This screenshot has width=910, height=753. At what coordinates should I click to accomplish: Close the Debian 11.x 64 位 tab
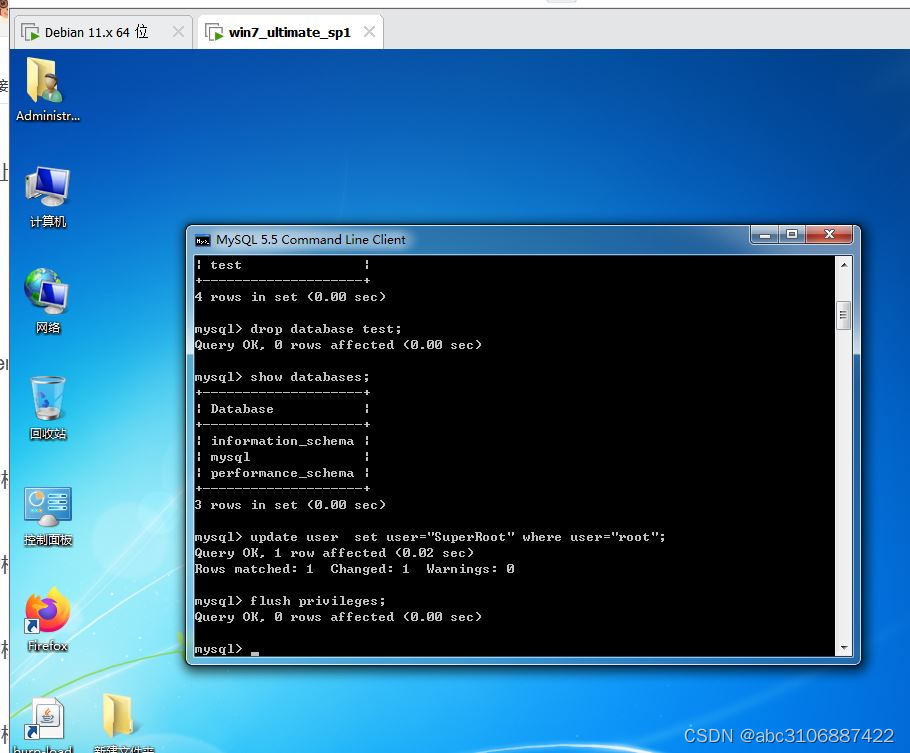point(178,31)
